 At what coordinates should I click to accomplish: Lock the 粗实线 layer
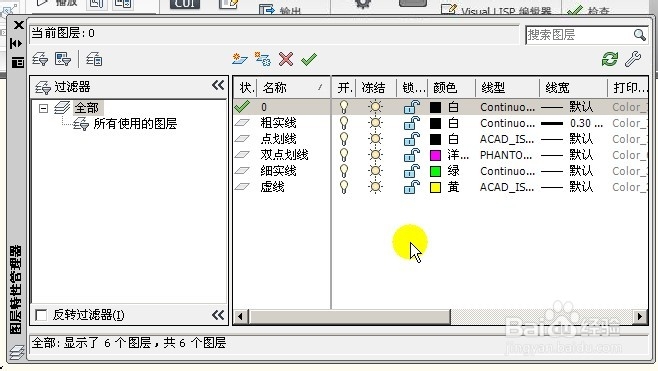[412, 123]
